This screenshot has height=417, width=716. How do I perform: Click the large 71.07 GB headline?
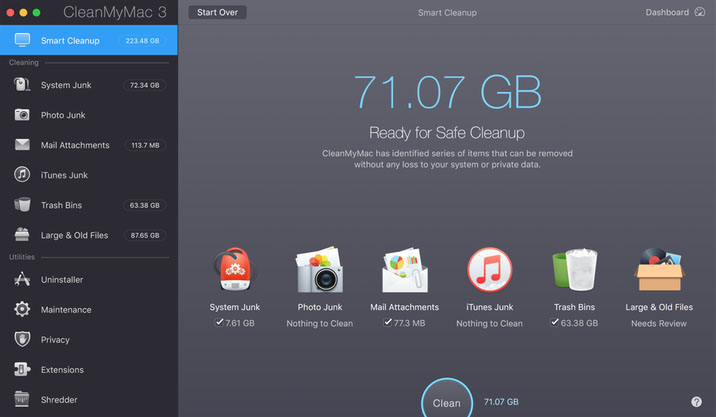click(x=447, y=92)
